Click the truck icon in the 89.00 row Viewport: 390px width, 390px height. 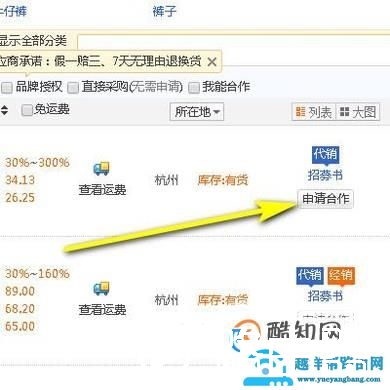101,289
